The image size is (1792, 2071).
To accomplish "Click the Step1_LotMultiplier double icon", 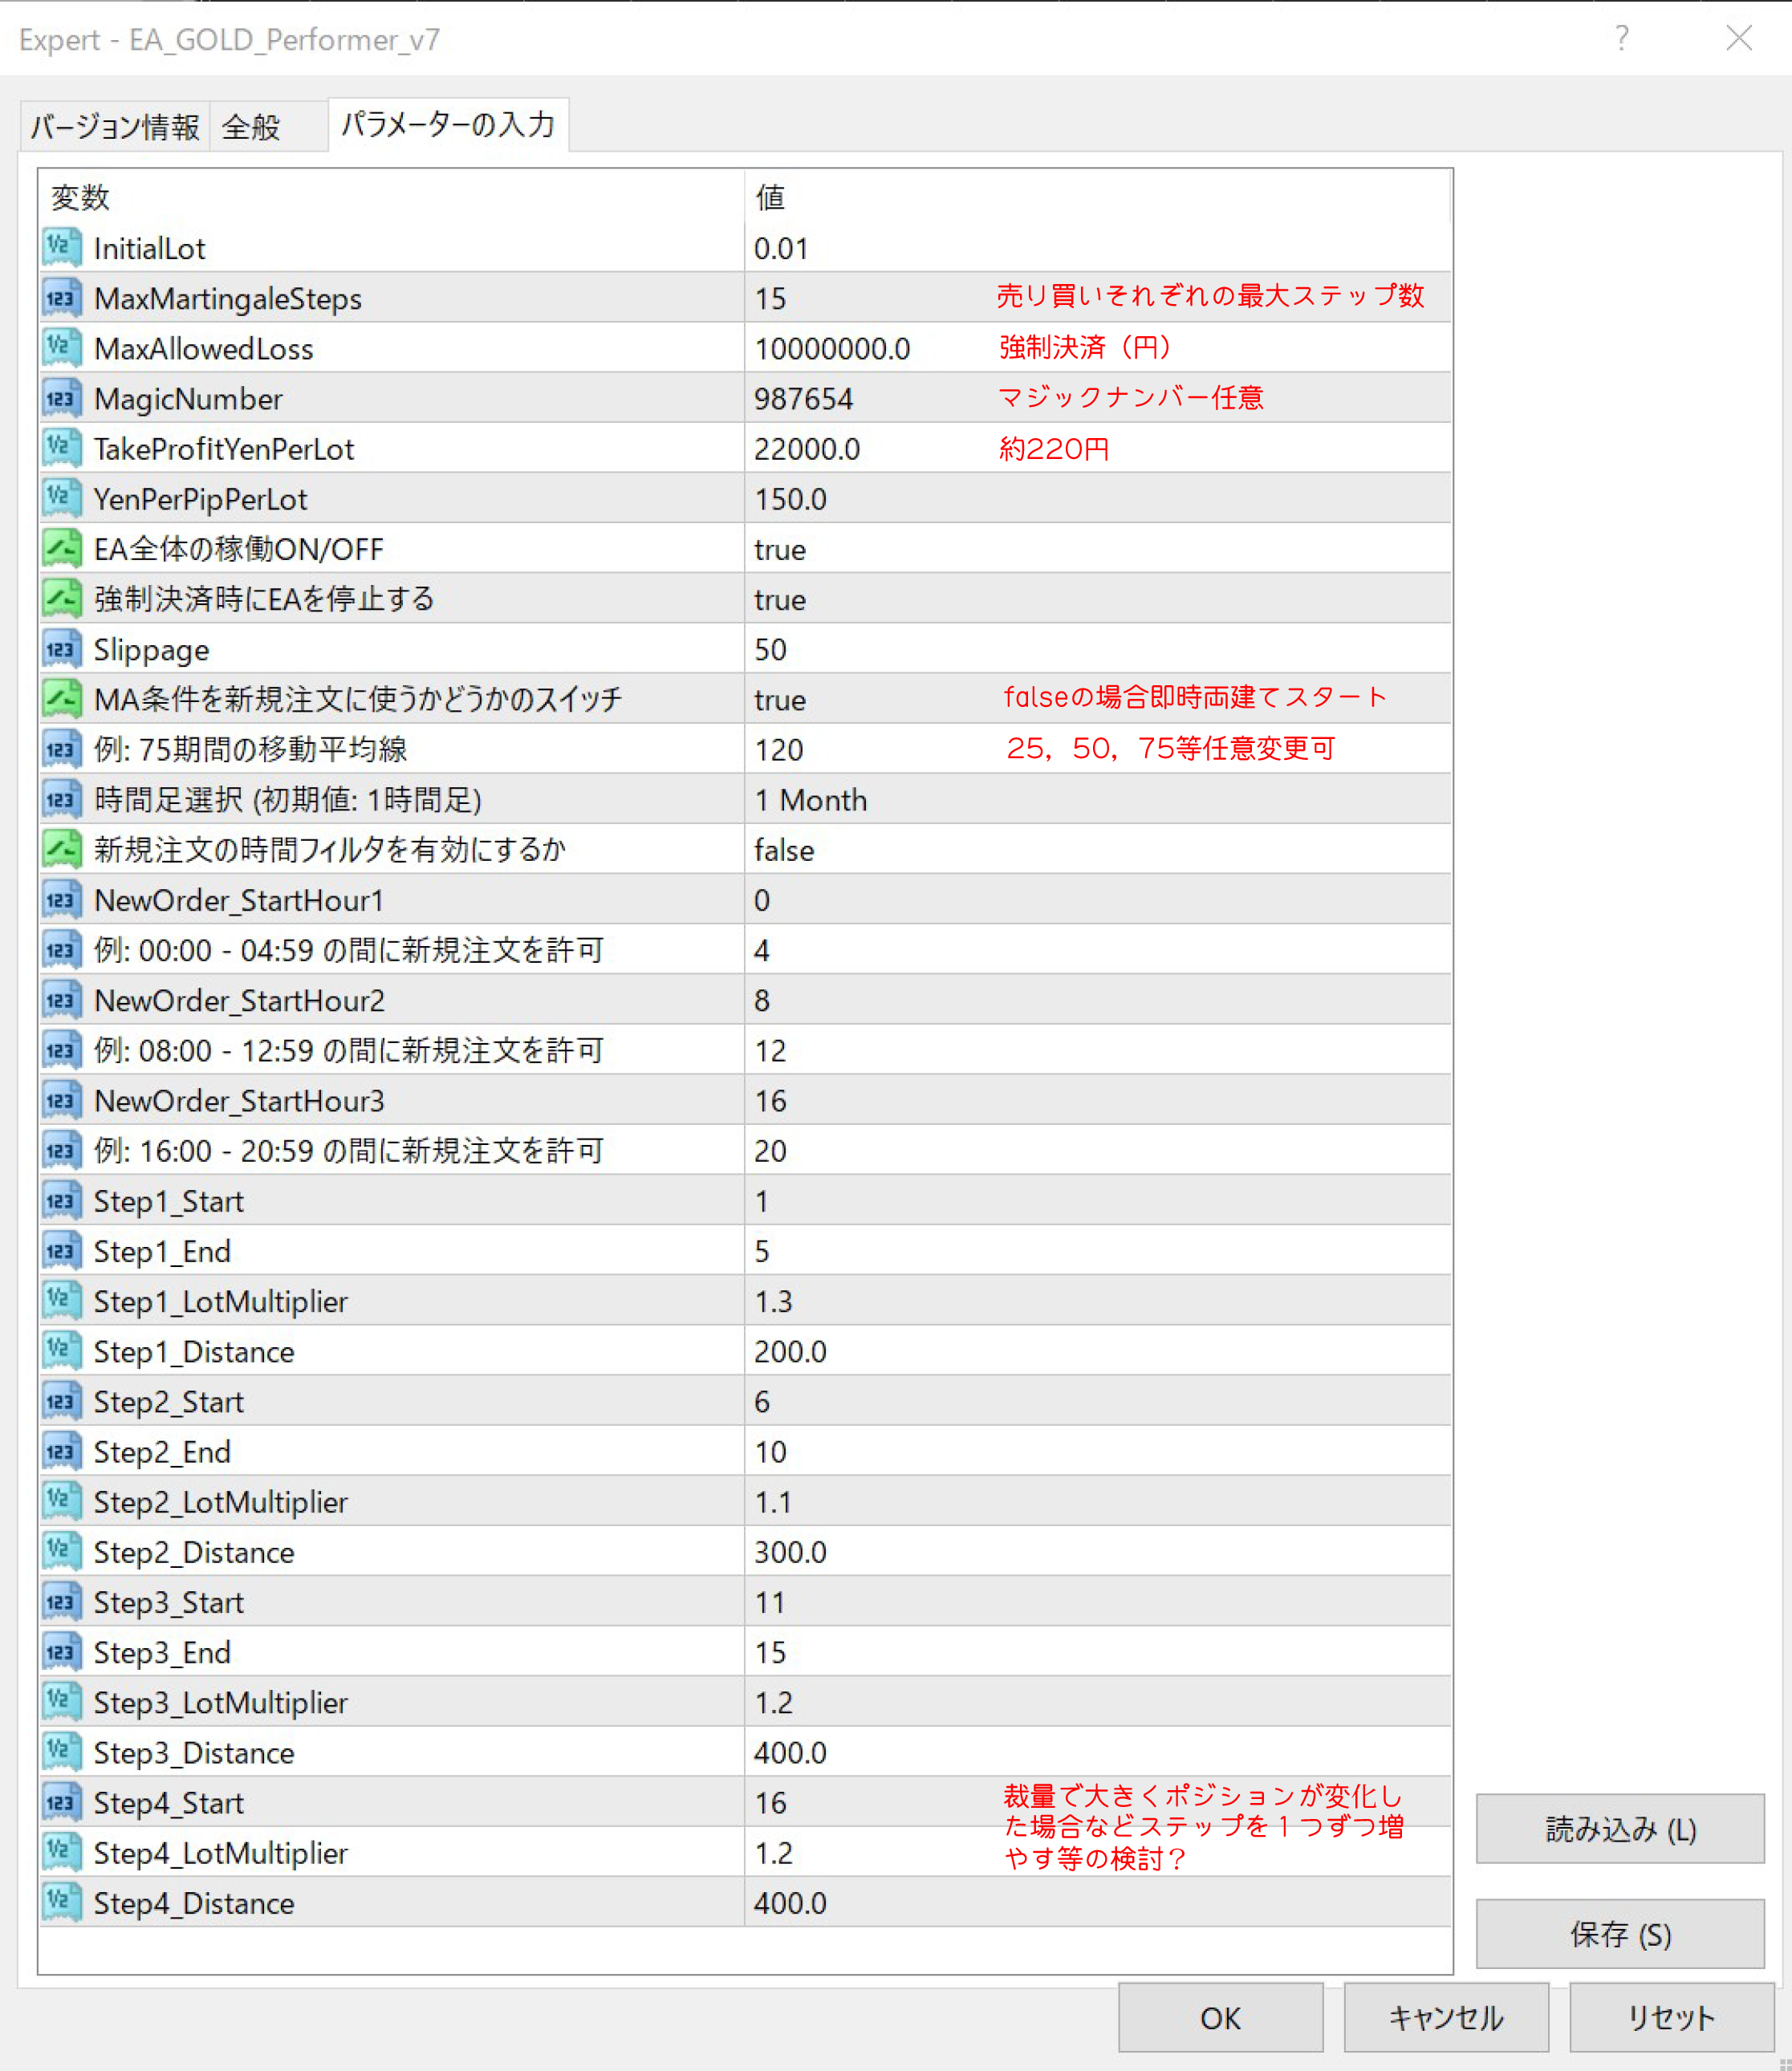I will coord(60,1301).
